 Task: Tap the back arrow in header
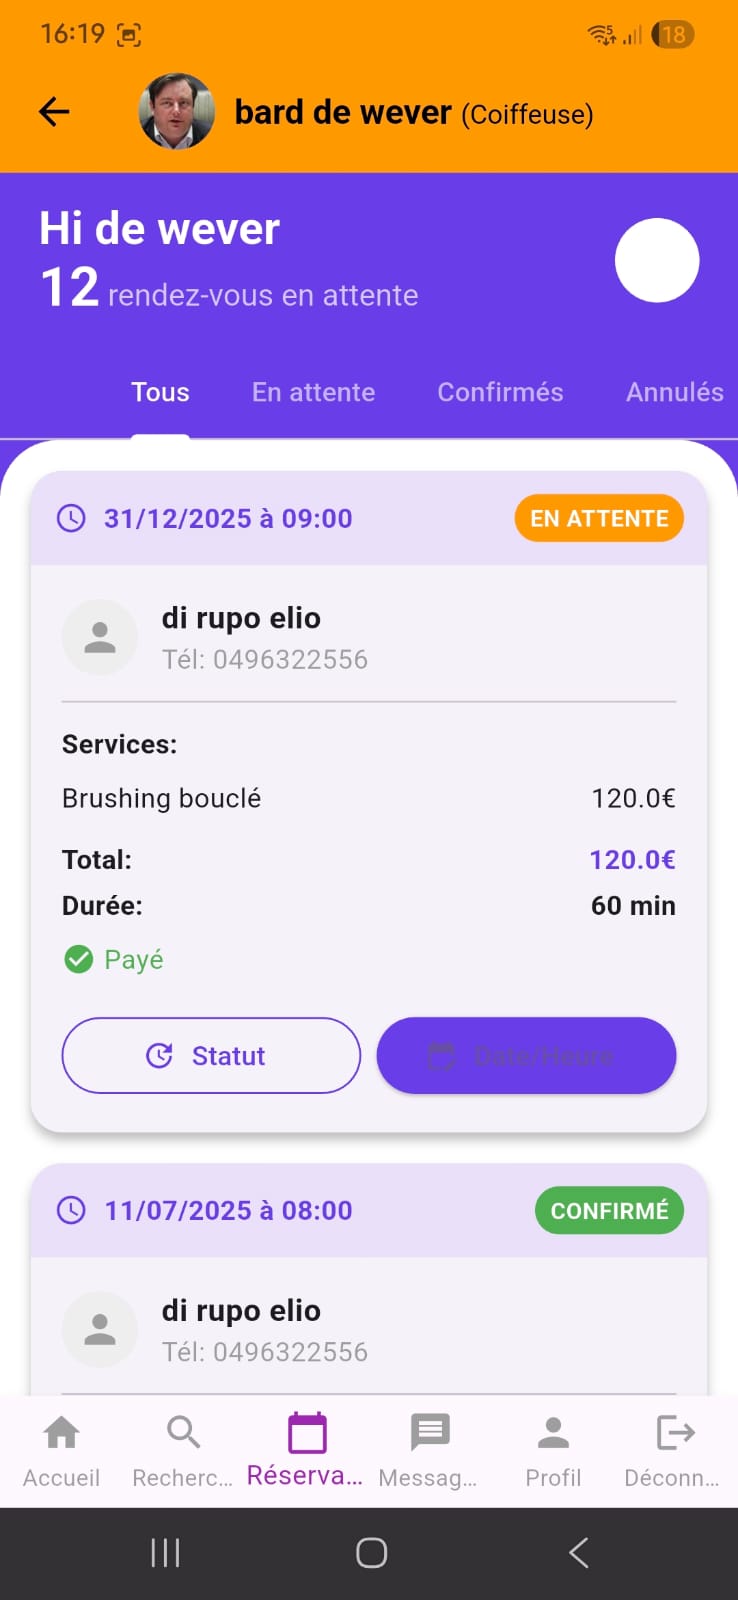pyautogui.click(x=54, y=112)
